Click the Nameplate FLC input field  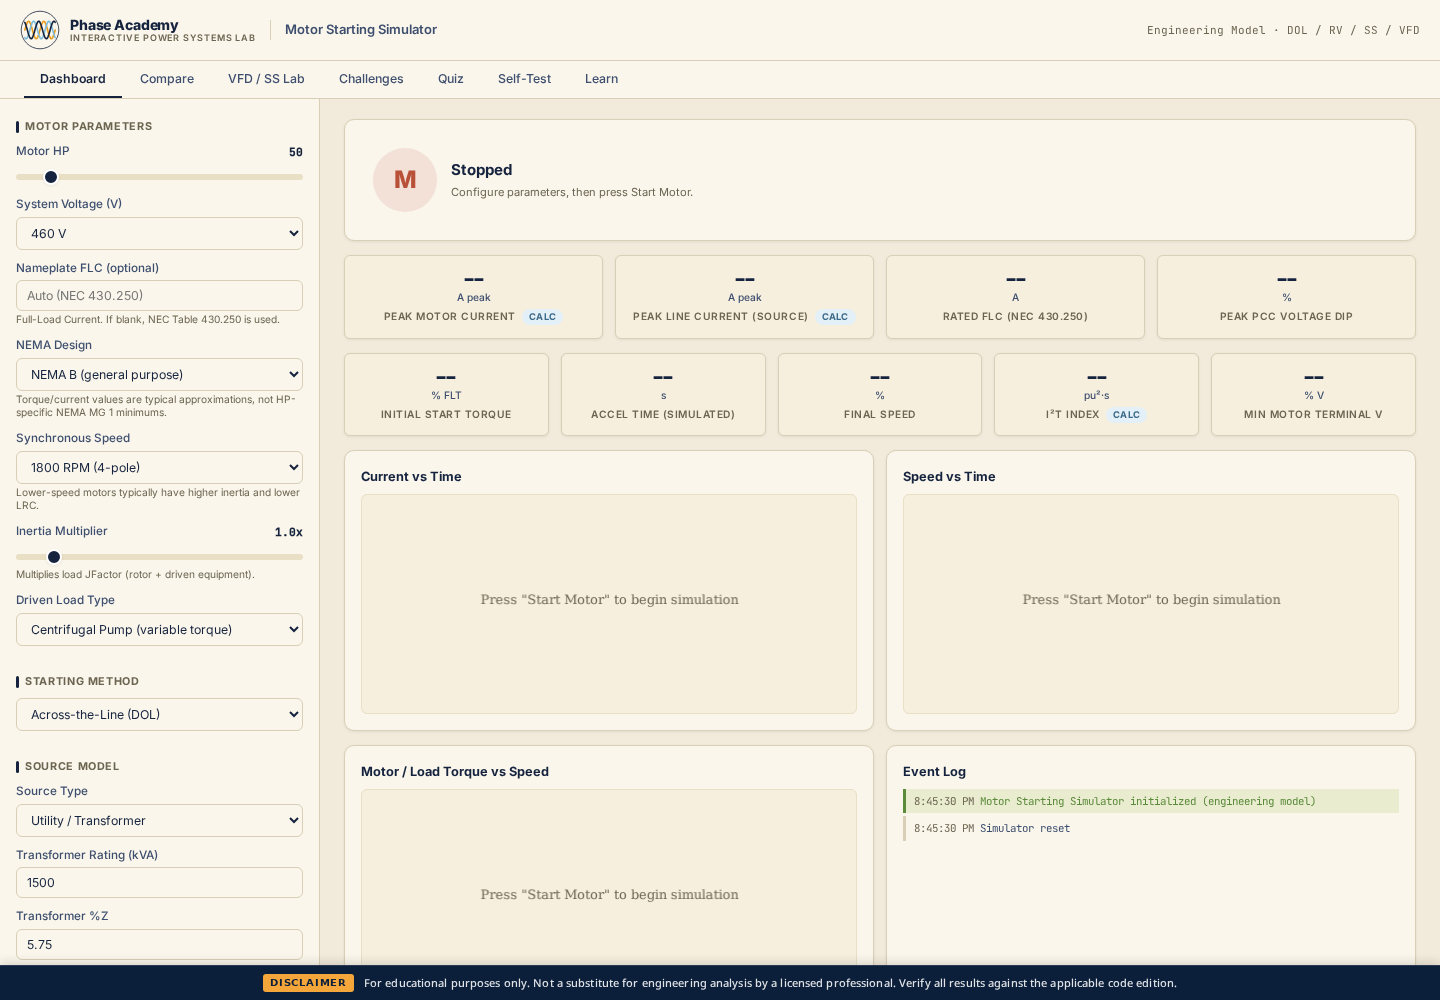tap(159, 296)
